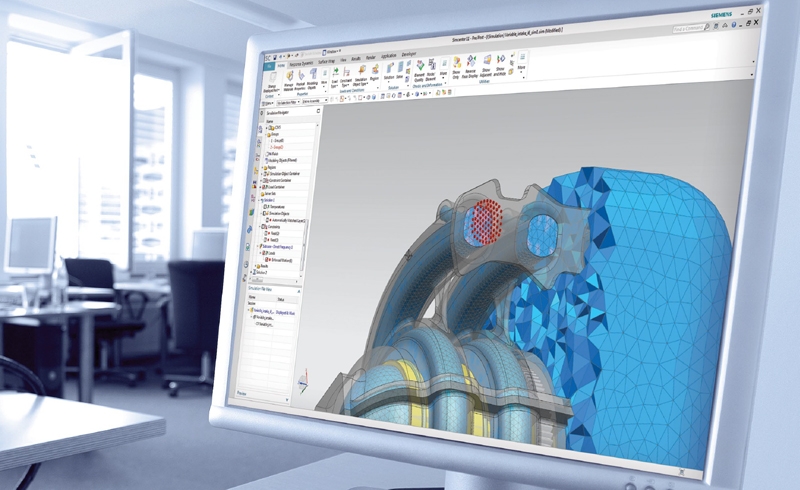Viewport: 800px width, 490px height.
Task: Open the Physical Properties tool
Action: [x=301, y=79]
